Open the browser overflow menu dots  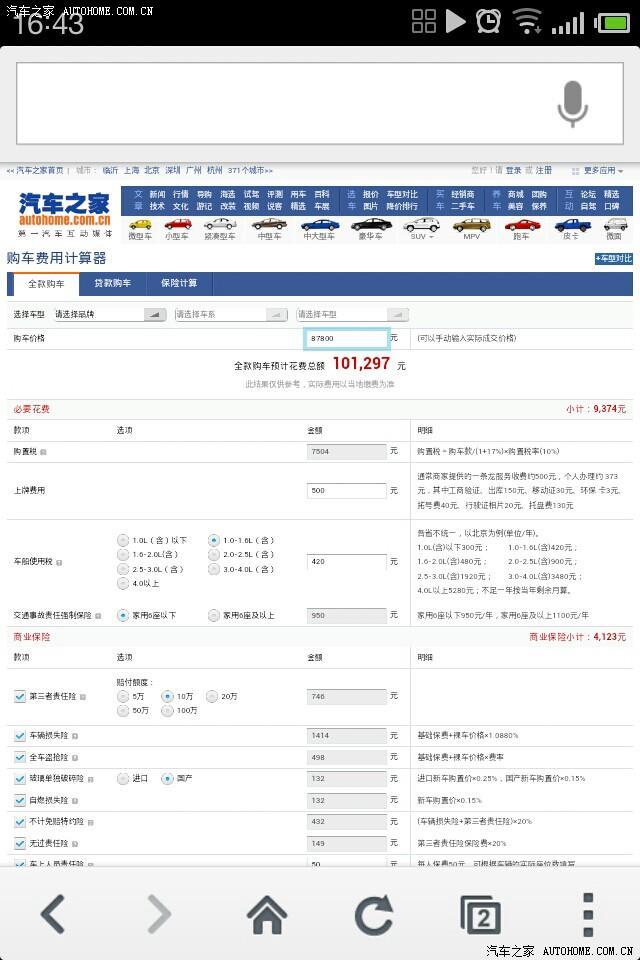(588, 915)
